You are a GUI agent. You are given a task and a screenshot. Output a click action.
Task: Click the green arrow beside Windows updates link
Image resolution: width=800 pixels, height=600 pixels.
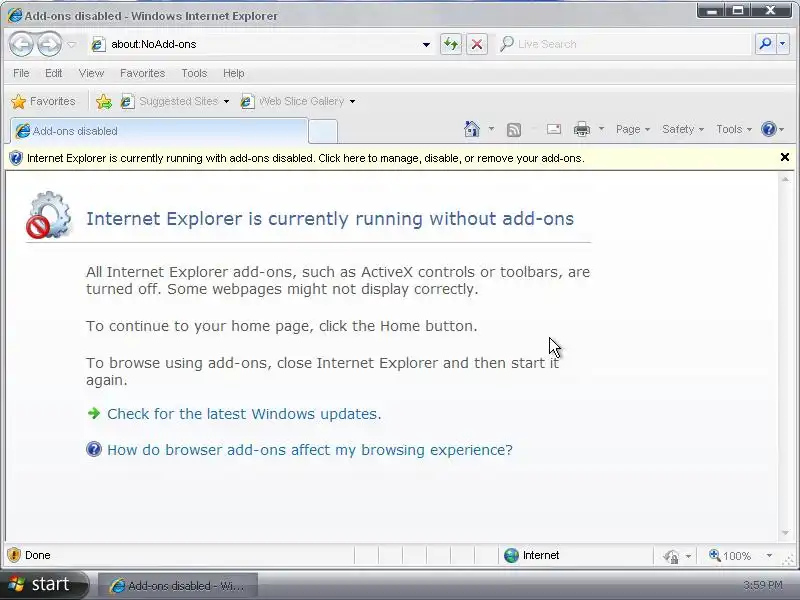pos(94,413)
